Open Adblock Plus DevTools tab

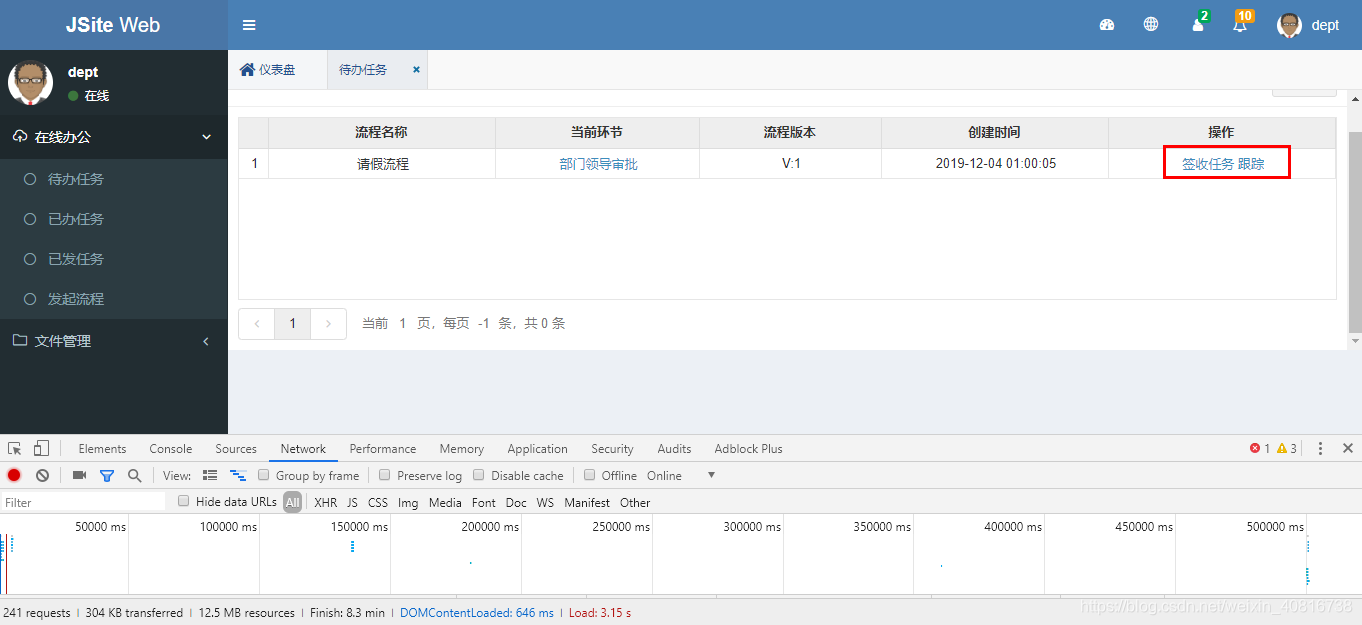click(x=748, y=449)
